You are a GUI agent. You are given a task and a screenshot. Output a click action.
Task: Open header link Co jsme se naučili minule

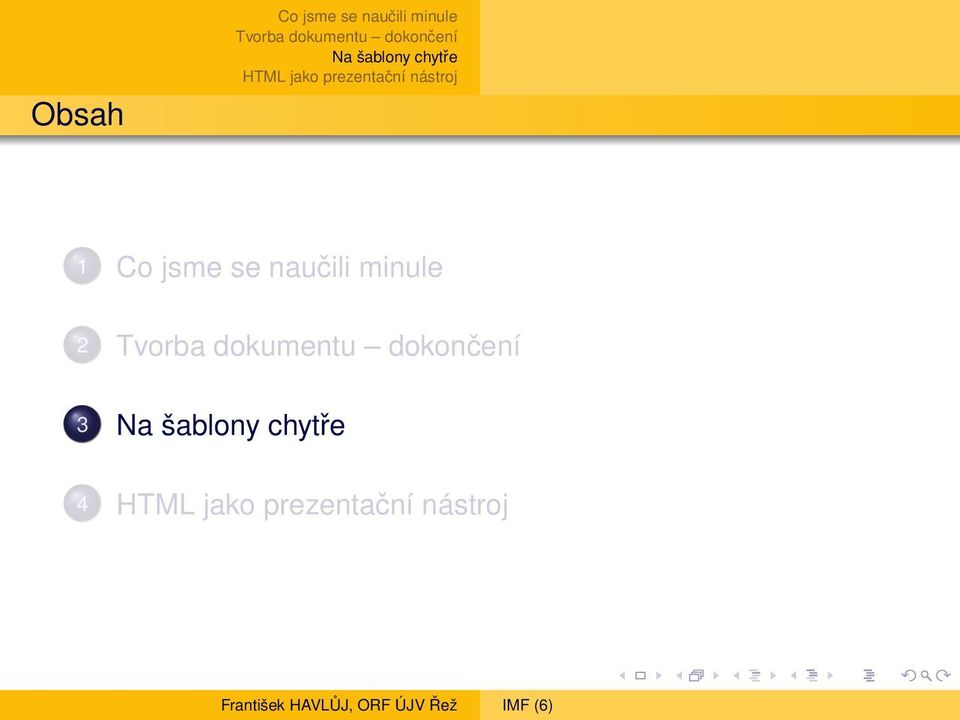pos(367,17)
